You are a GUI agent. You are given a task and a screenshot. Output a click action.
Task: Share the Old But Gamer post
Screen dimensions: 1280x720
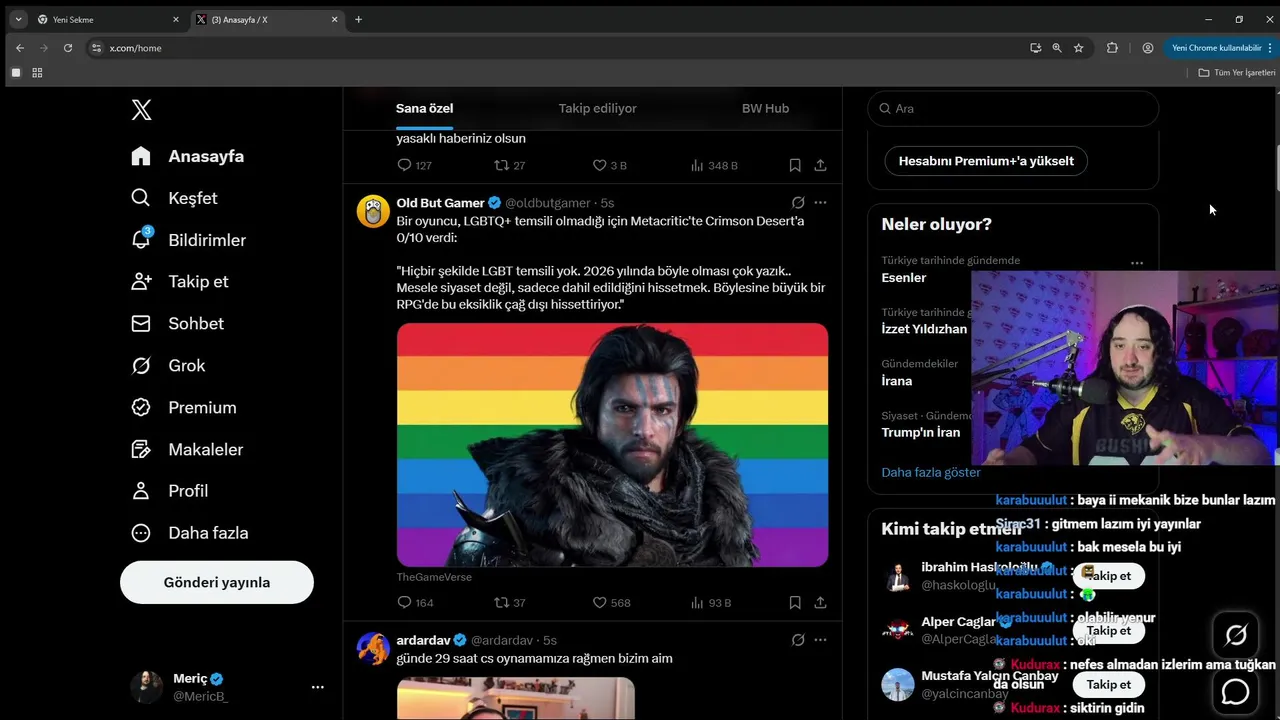(820, 603)
